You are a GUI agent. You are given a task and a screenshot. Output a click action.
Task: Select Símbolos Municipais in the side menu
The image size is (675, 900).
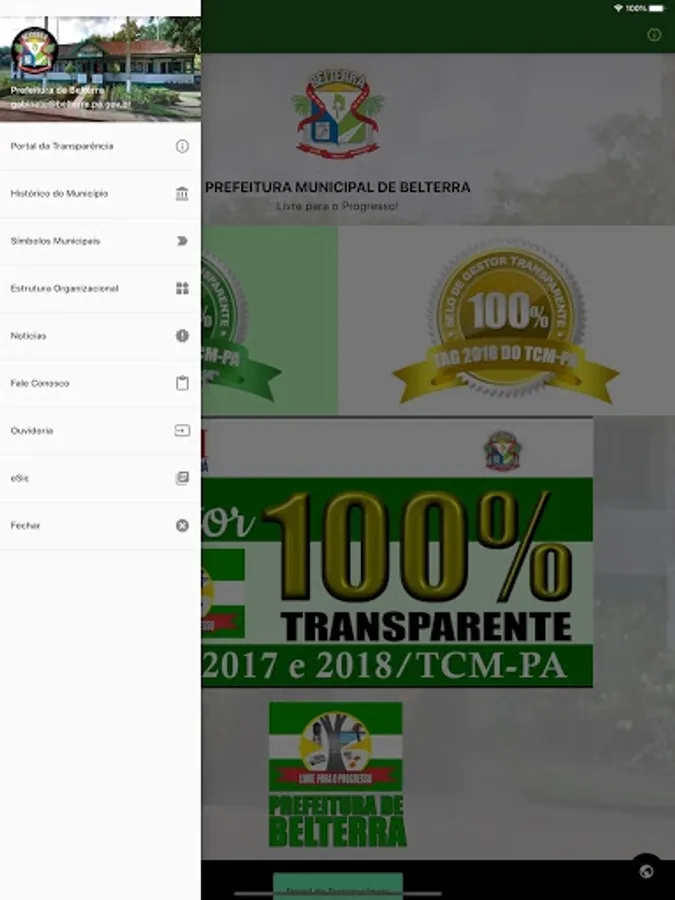point(100,241)
